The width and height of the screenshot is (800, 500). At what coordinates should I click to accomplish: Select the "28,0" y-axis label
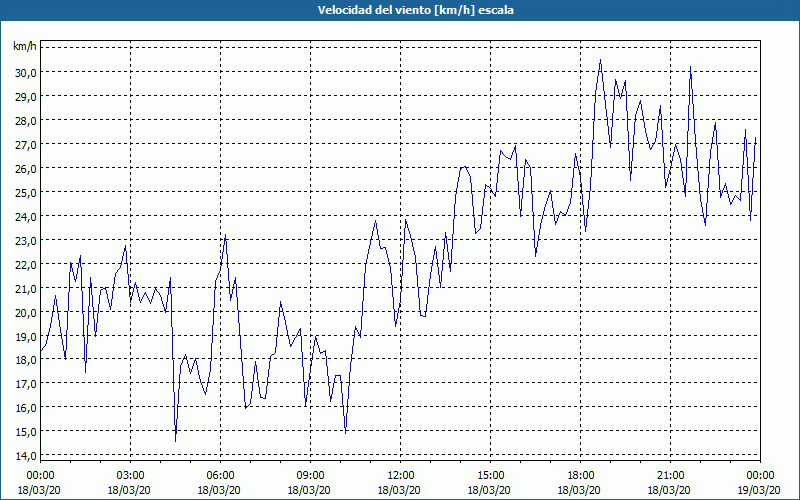(x=26, y=120)
